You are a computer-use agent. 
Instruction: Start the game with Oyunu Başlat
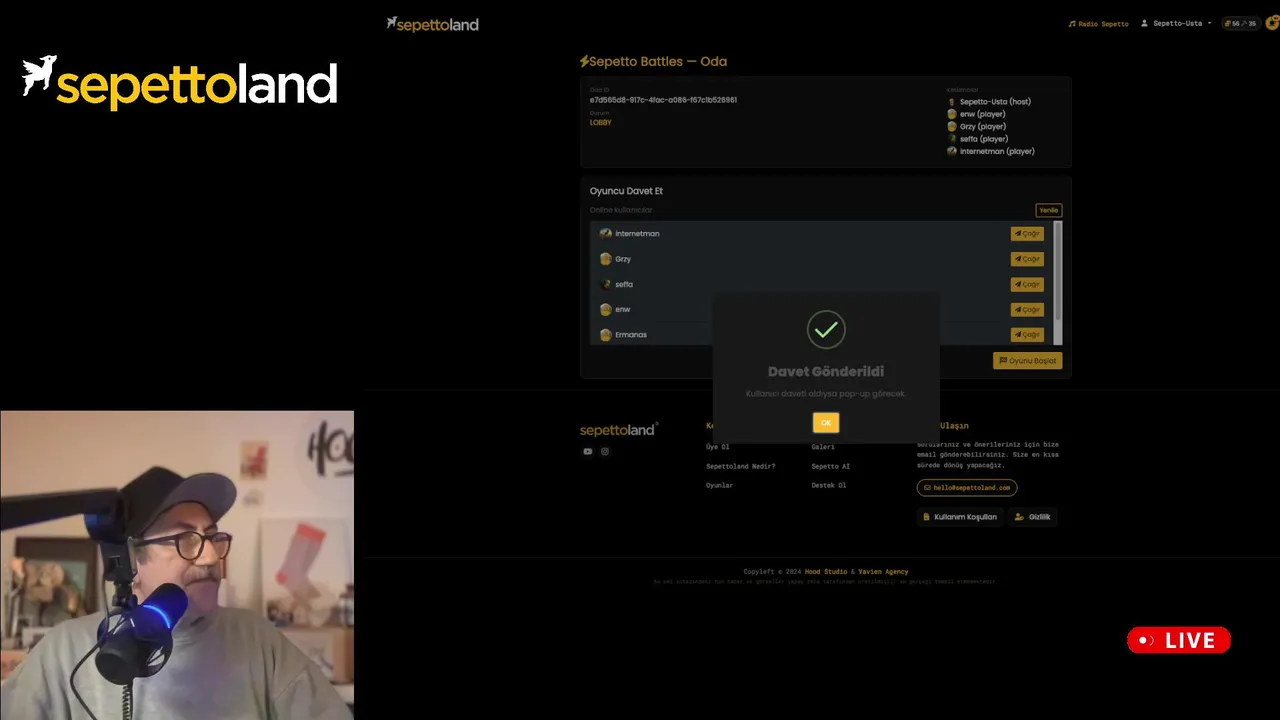1027,361
